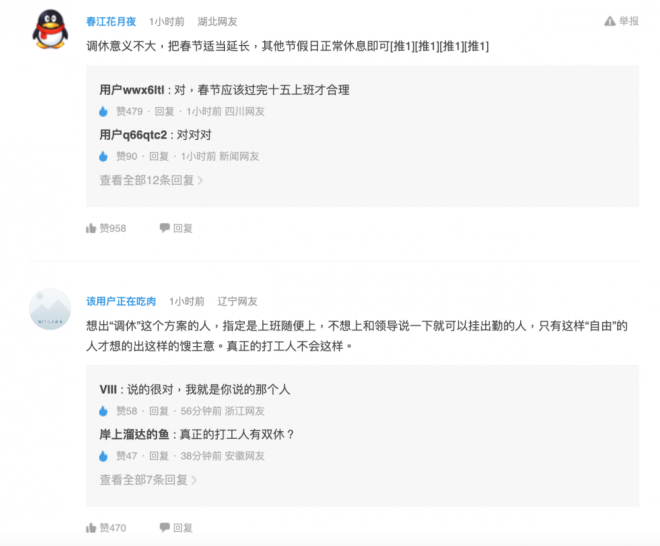
Task: Expand 查看全部12条回复
Action: [151, 180]
